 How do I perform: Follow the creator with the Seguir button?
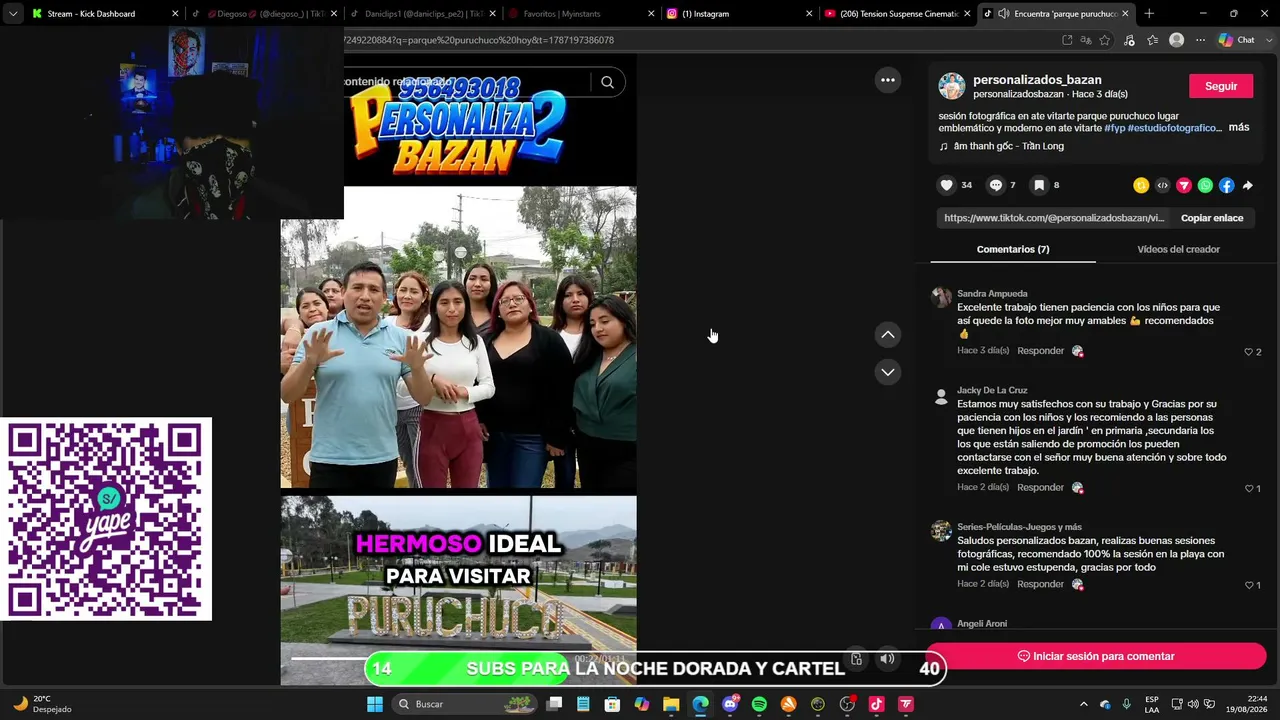click(x=1221, y=86)
